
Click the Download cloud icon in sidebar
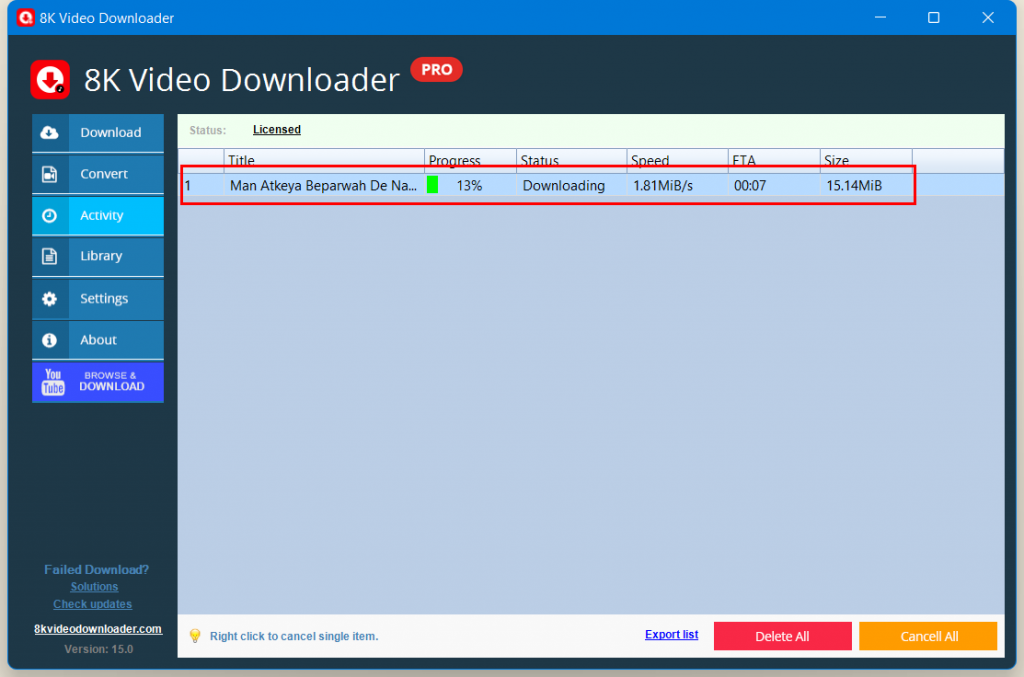pos(50,133)
